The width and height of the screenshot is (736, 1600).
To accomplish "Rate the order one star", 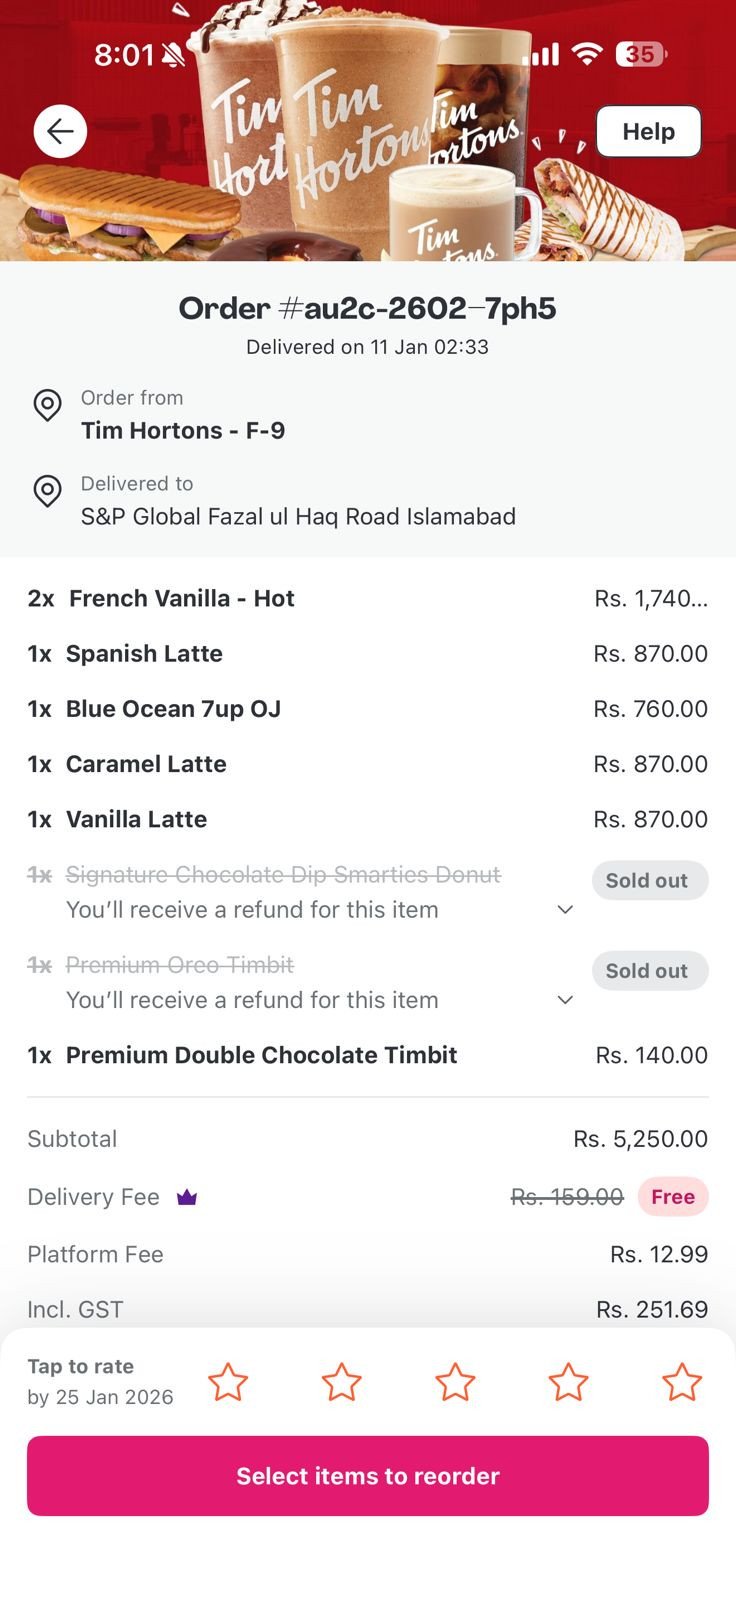I will pyautogui.click(x=228, y=1382).
